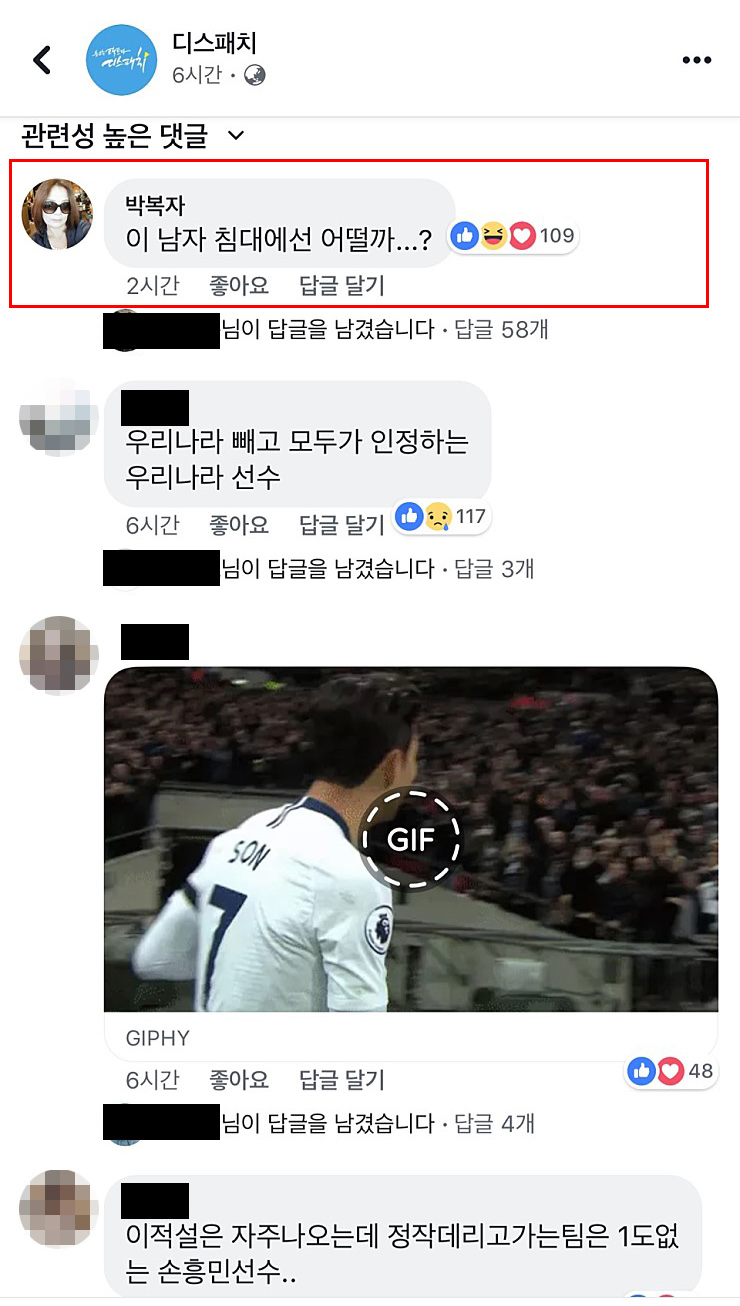
Task: Open the 디스패치 page profile picture
Action: click(x=121, y=60)
